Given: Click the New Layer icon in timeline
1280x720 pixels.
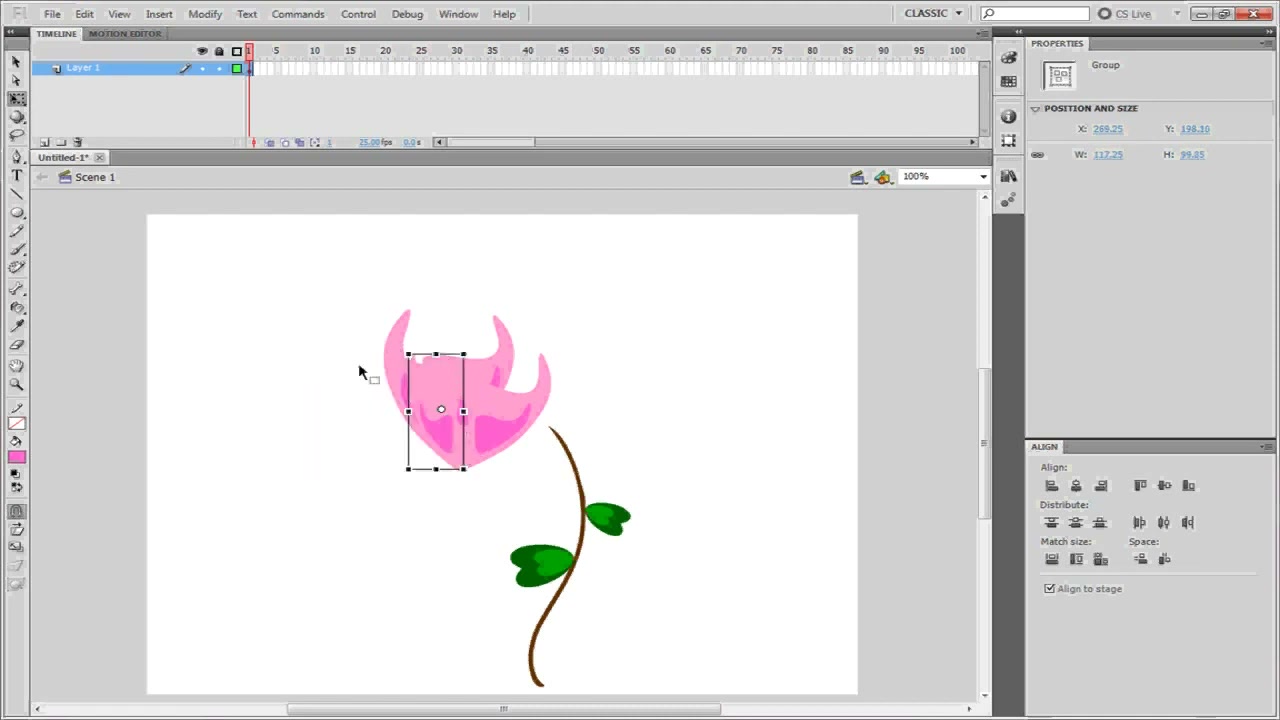Looking at the screenshot, I should 44,143.
